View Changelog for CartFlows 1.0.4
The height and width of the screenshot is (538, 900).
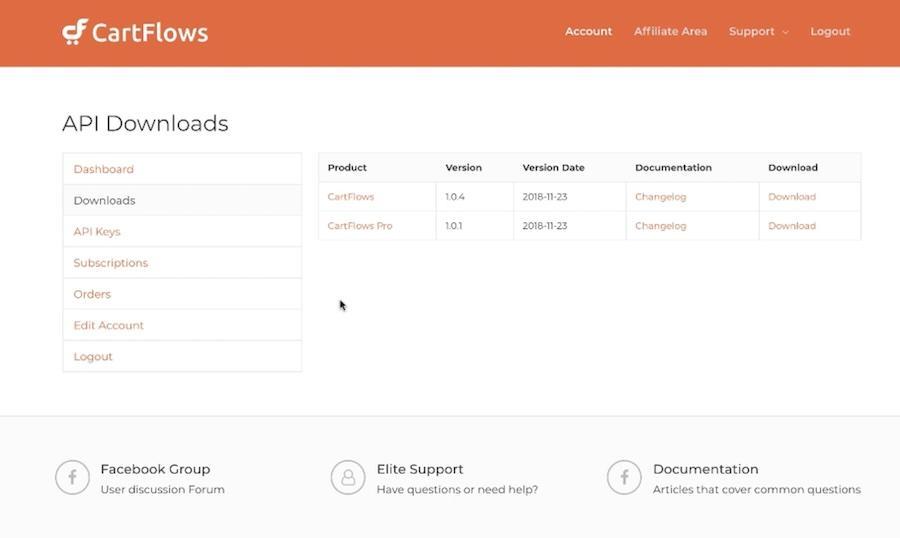[661, 197]
